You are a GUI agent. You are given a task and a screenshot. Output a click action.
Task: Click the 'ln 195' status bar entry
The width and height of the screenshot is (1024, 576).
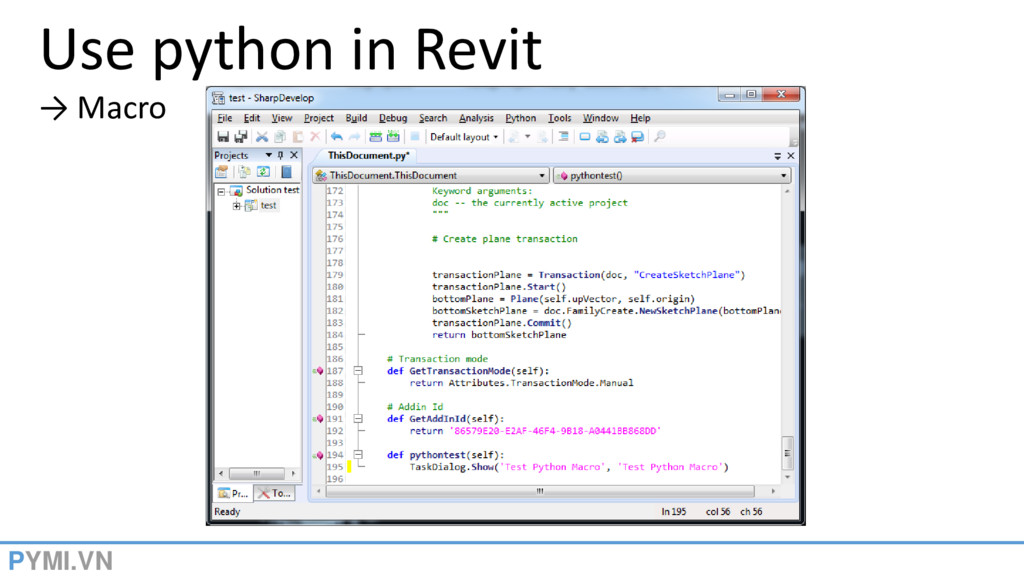[x=673, y=512]
